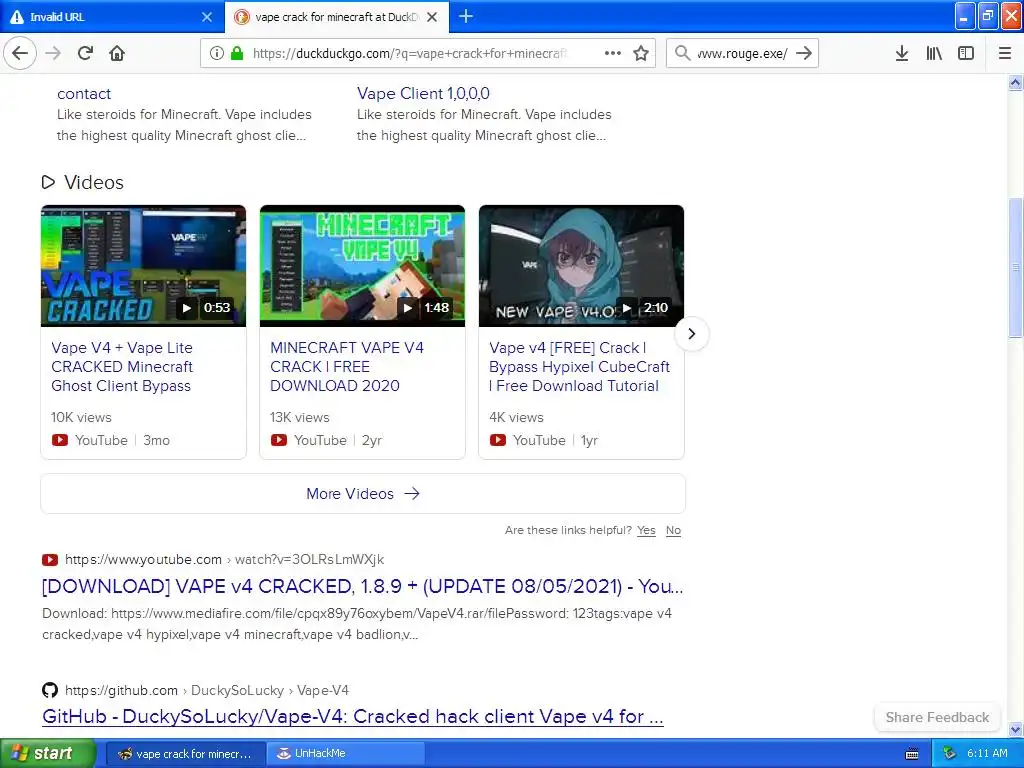Screen dimensions: 1024x768
Task: Switch to UnHackMe in taskbar
Action: (x=346, y=754)
